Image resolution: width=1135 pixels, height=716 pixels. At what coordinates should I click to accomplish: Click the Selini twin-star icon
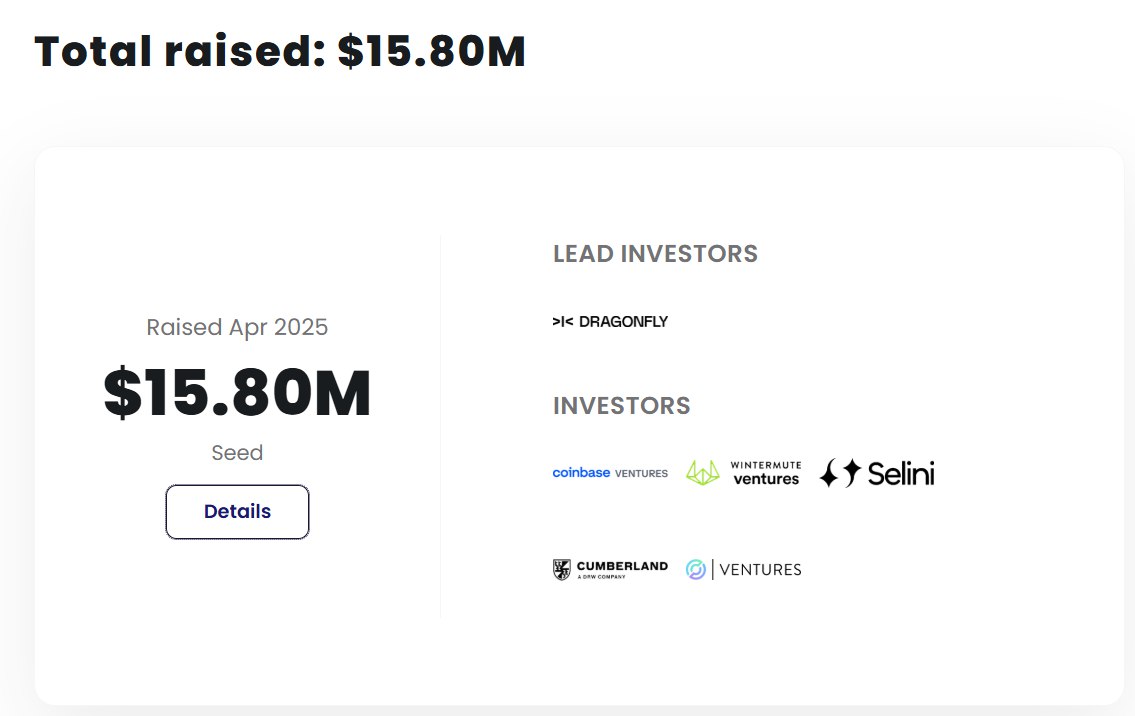[840, 473]
